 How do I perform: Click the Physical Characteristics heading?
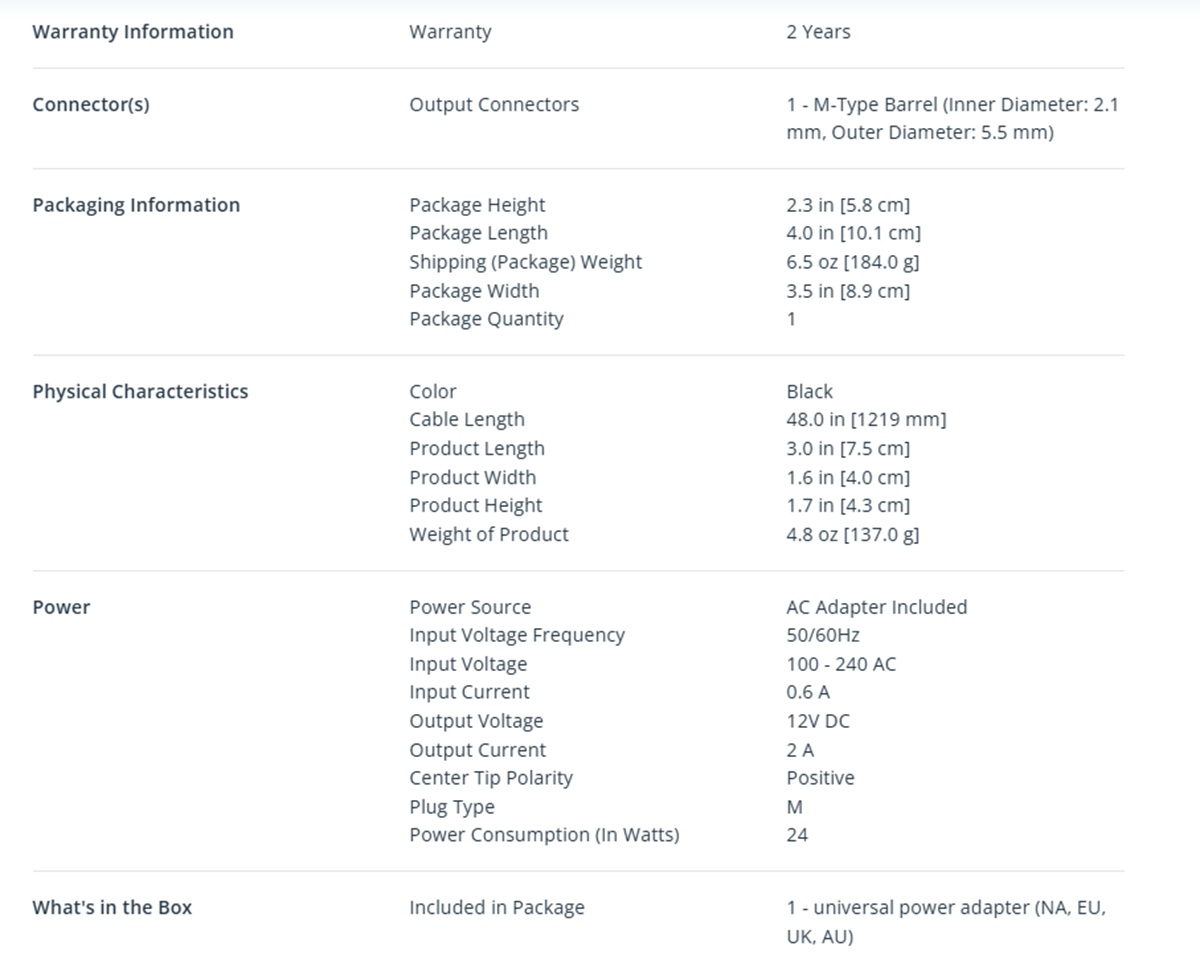(x=140, y=392)
